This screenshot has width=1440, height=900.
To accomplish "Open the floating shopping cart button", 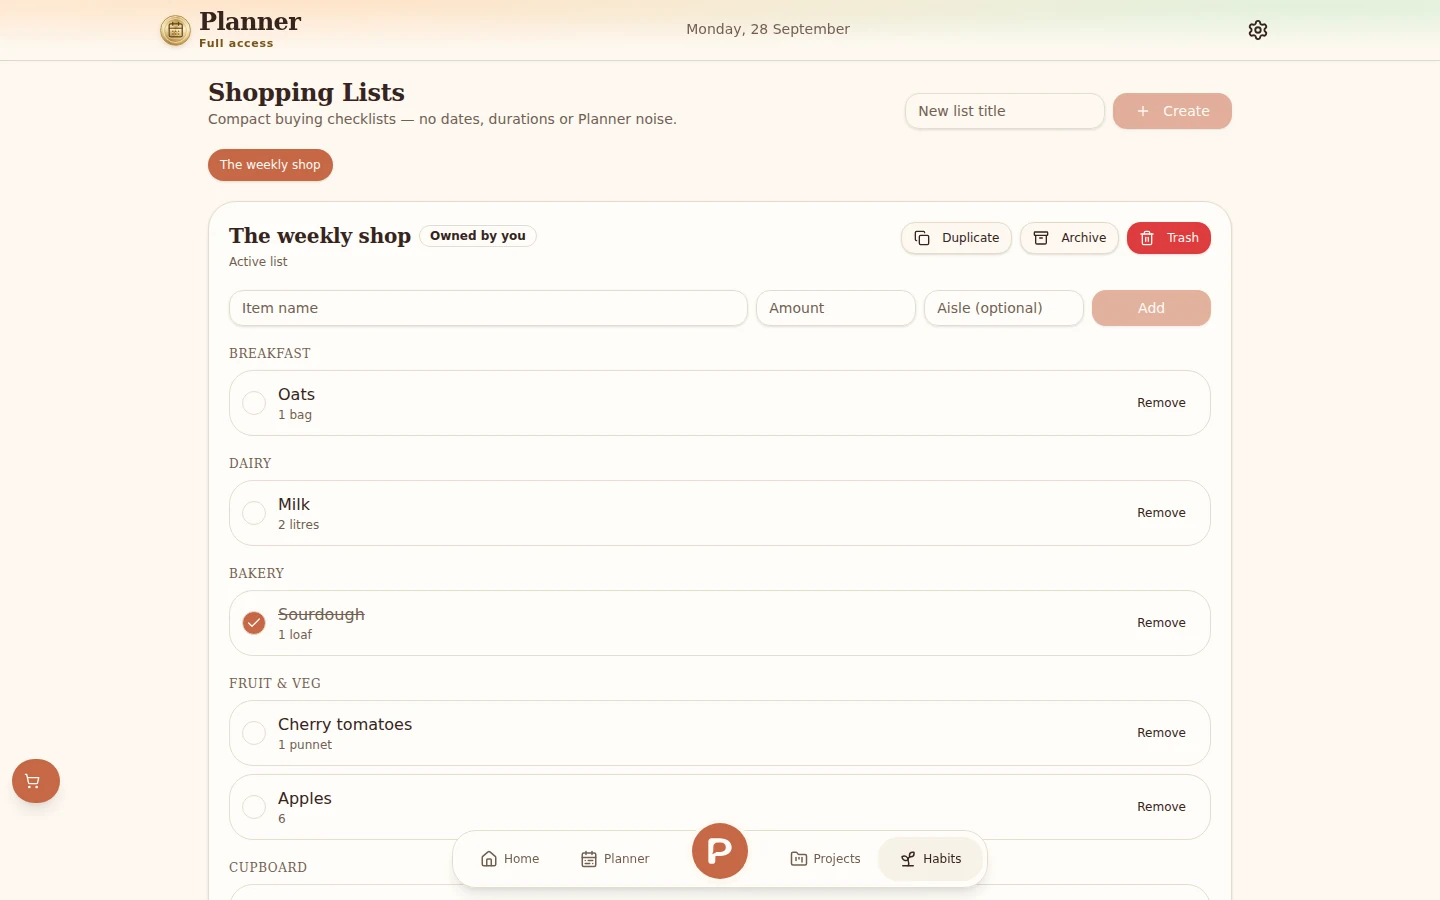I will (x=36, y=781).
